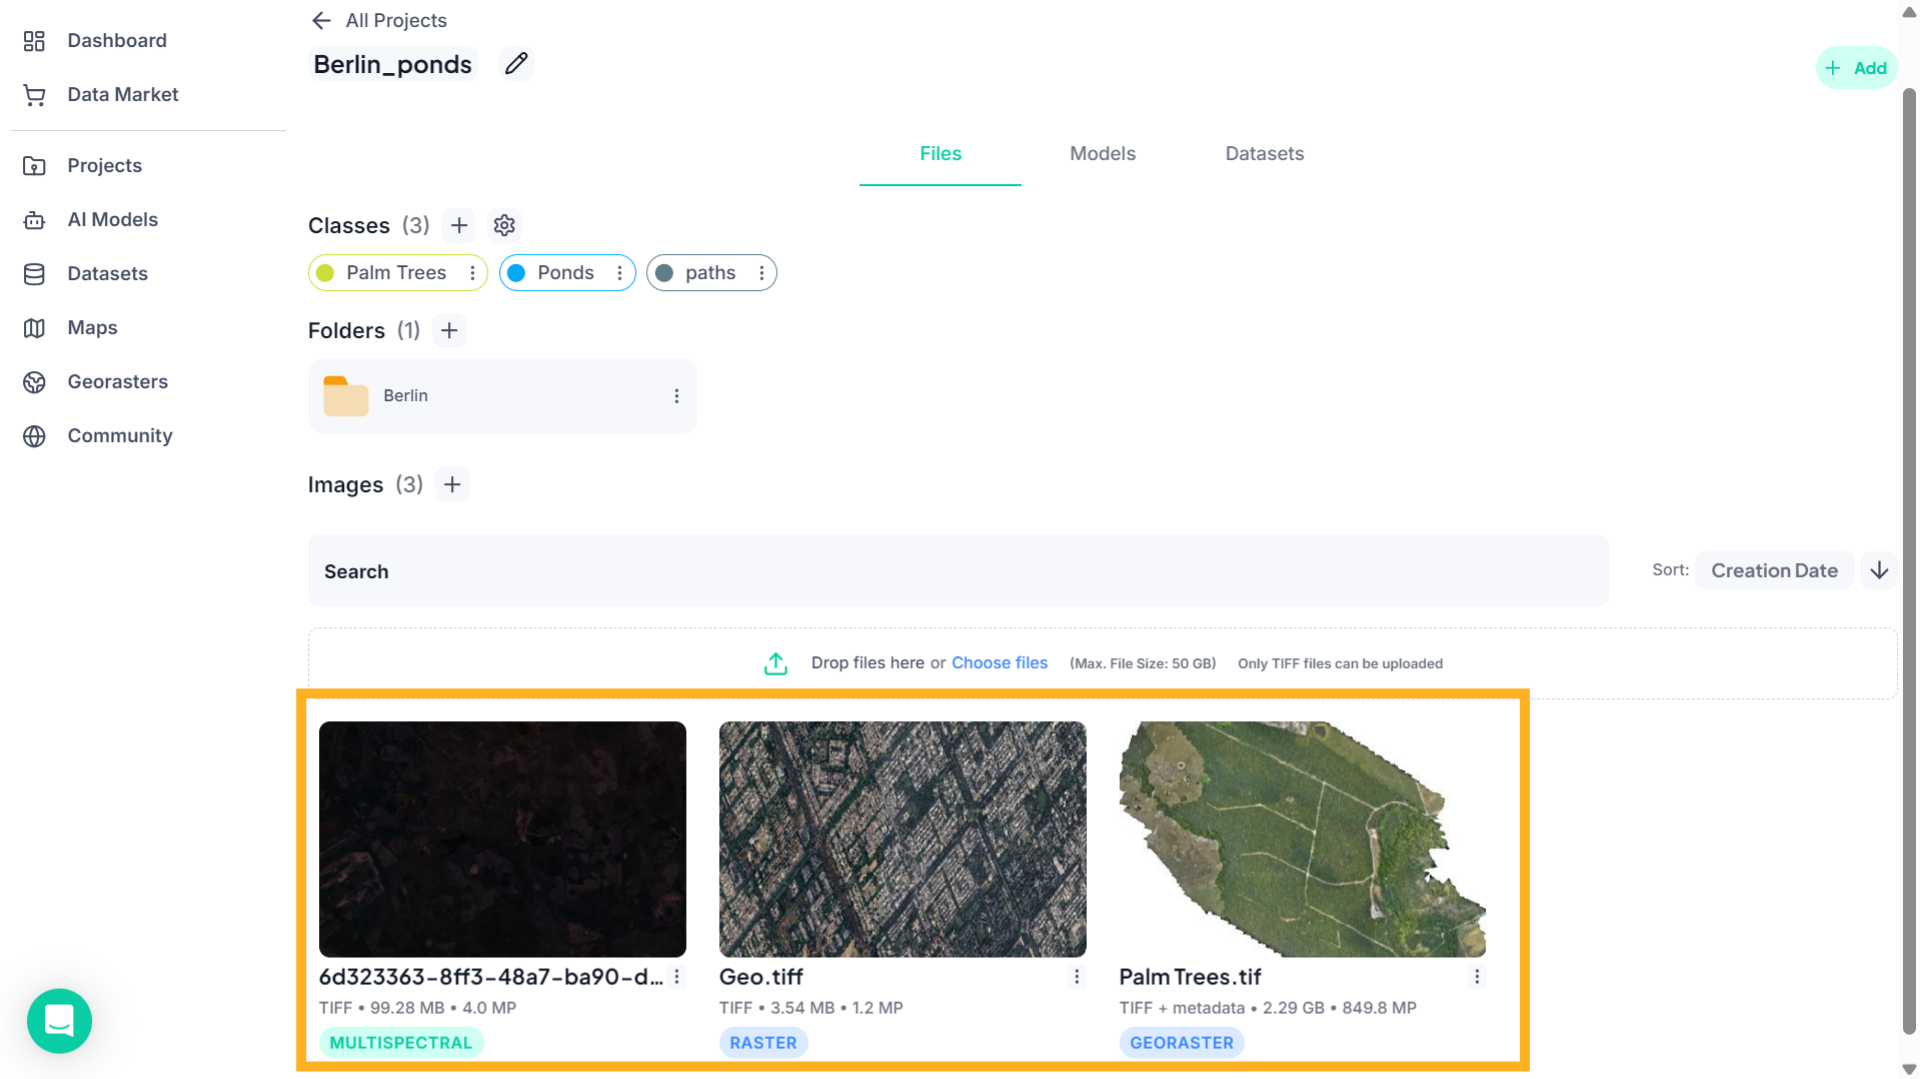Viewport: 1920px width, 1079px height.
Task: Click the Berlin folder icon
Action: (x=346, y=395)
